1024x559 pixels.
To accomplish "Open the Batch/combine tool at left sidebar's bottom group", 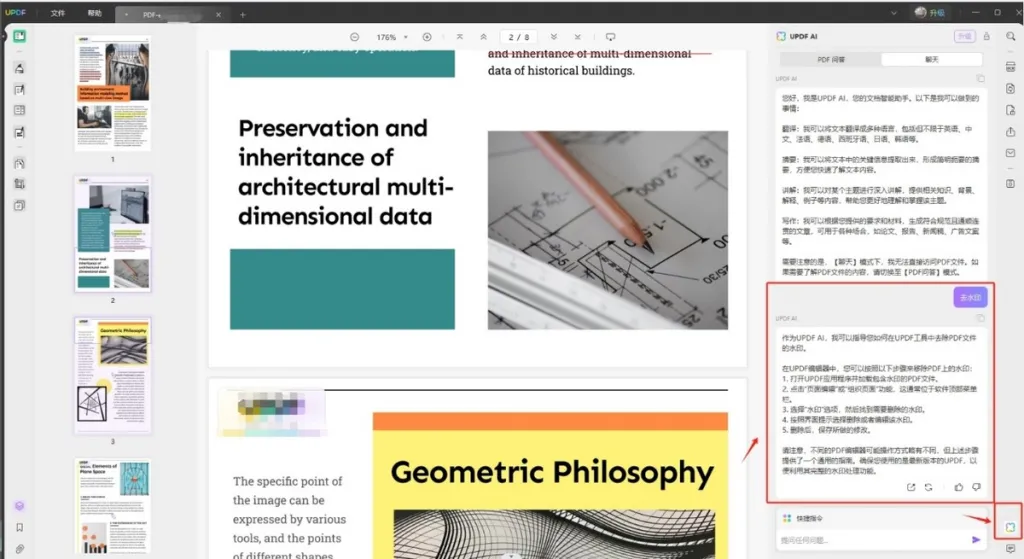I will click(20, 206).
